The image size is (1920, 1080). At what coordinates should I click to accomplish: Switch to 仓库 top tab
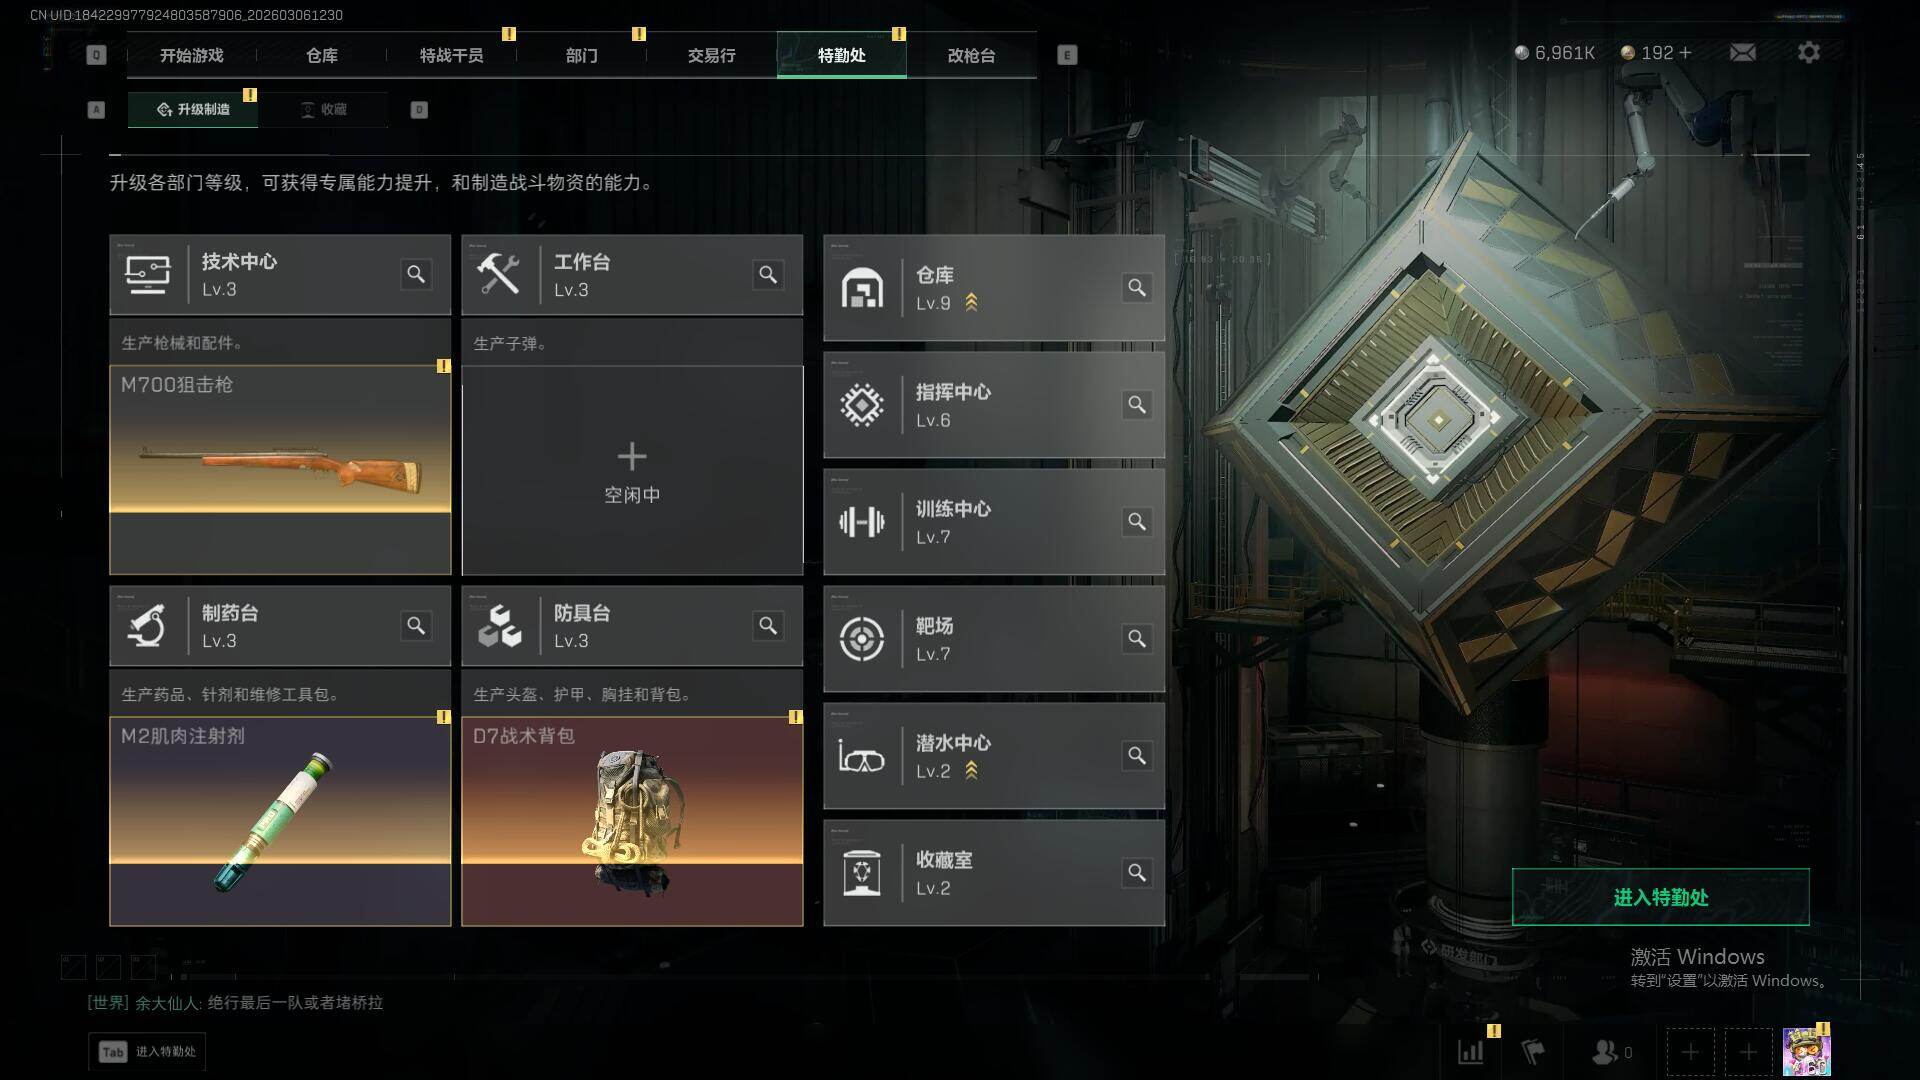click(x=321, y=55)
